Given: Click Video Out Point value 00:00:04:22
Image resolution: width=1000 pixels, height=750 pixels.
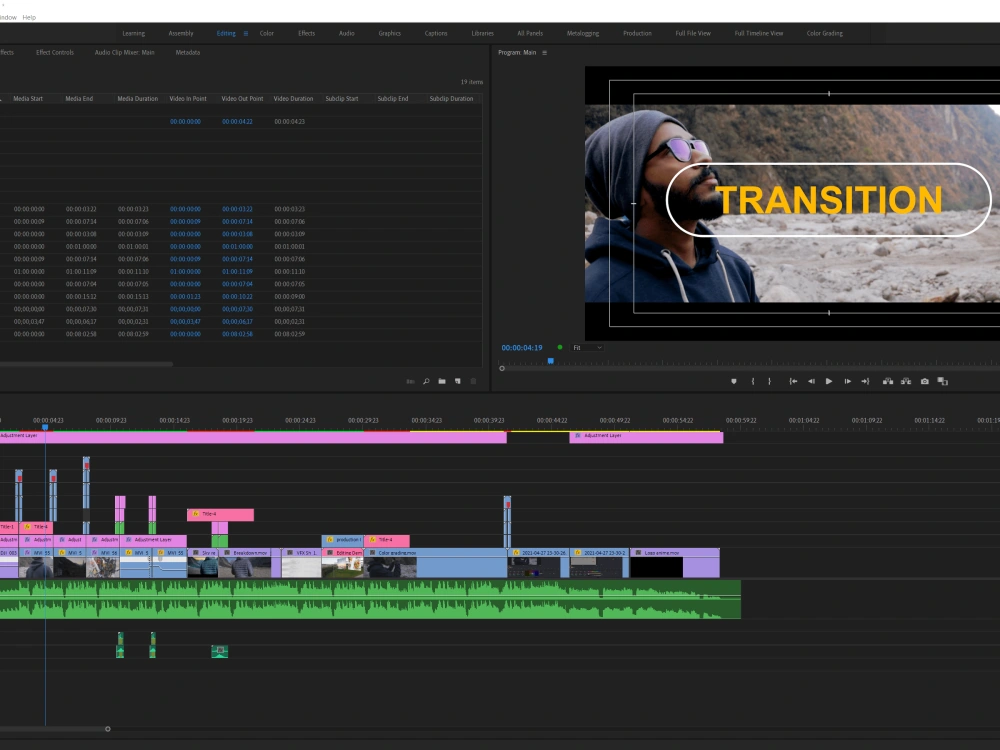Looking at the screenshot, I should click(237, 121).
